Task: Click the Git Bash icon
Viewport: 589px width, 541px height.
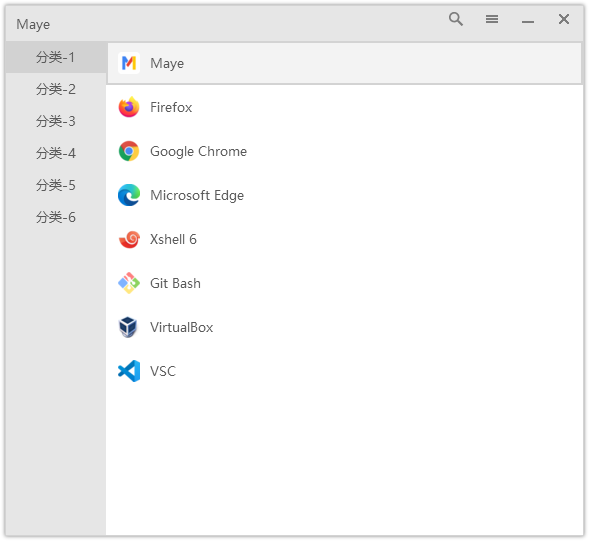Action: 129,283
